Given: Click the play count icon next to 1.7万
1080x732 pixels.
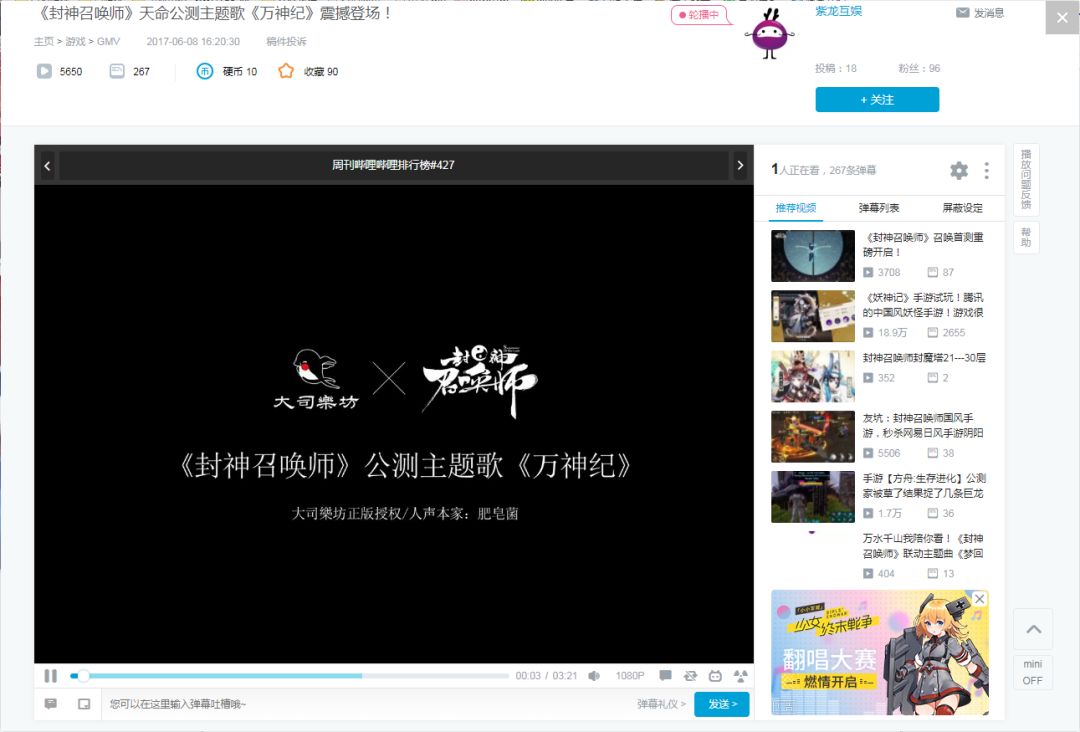Looking at the screenshot, I should [x=868, y=513].
